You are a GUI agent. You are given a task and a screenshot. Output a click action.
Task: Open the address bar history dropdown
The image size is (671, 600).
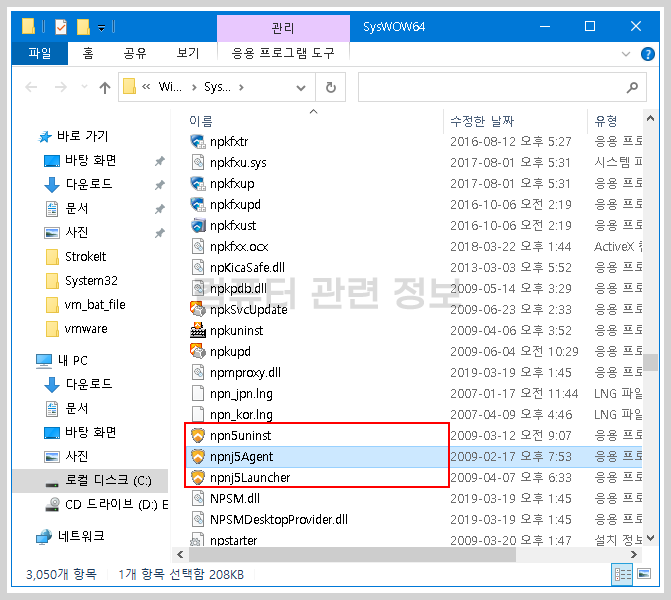tap(301, 88)
